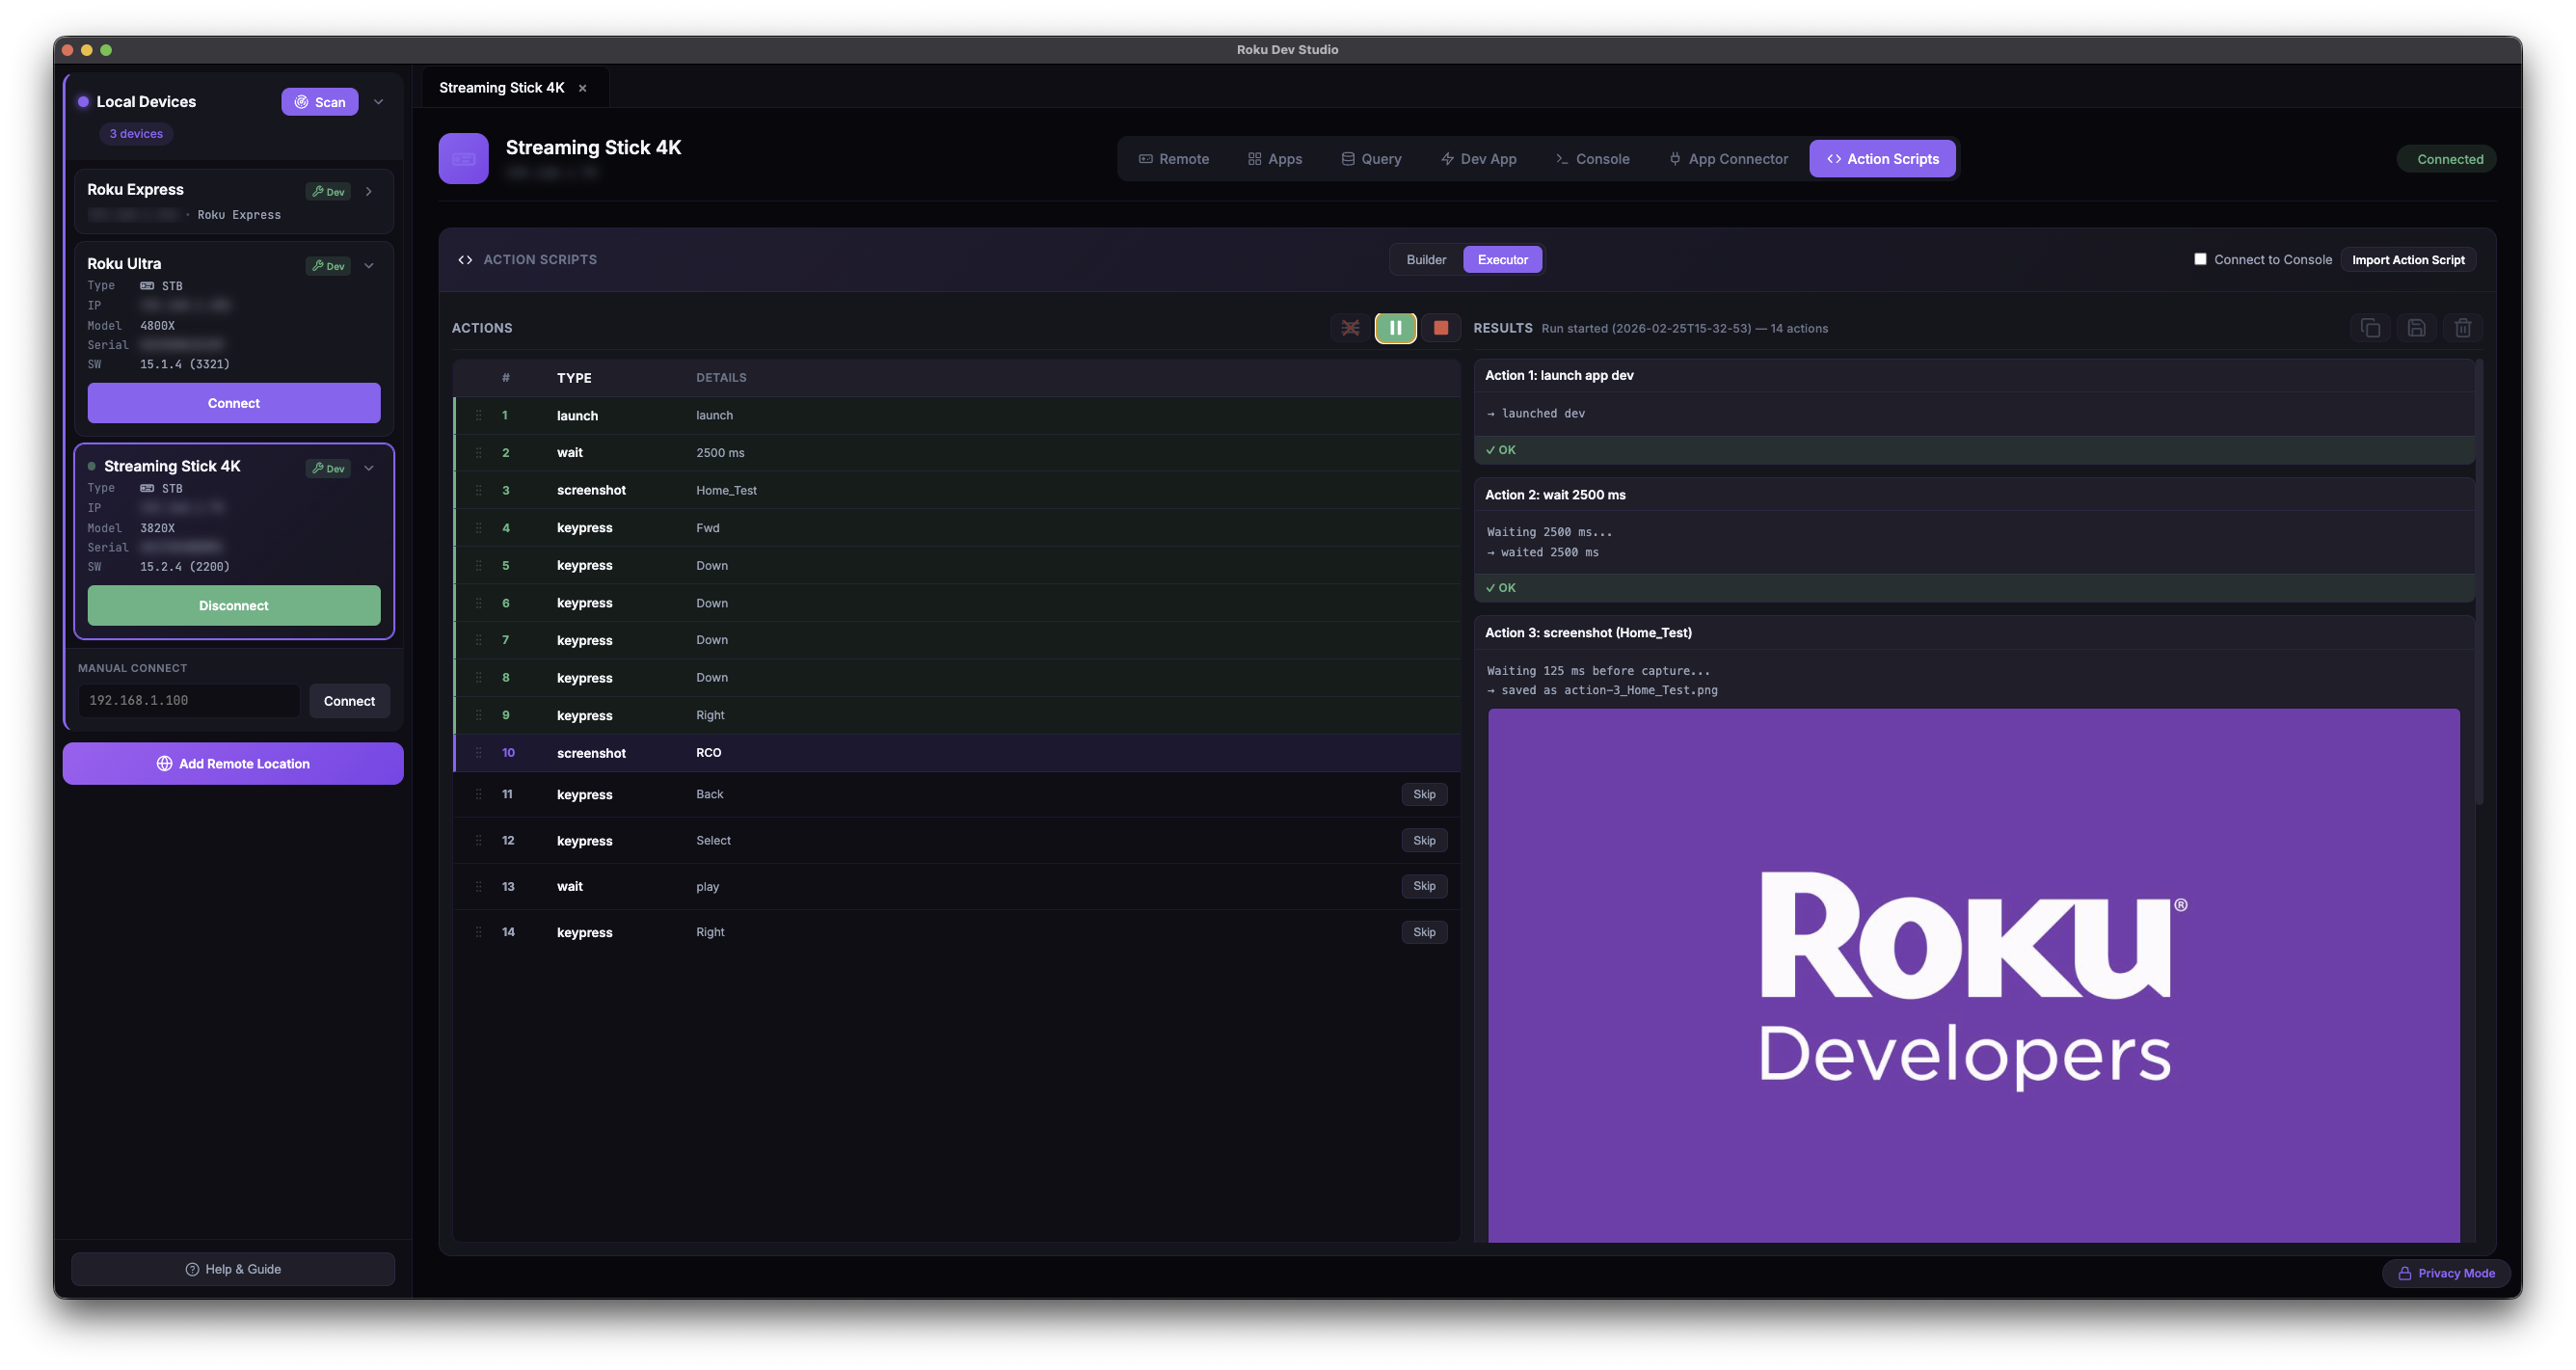Click the drag handle on action row 9
The height and width of the screenshot is (1370, 2576).
click(479, 715)
